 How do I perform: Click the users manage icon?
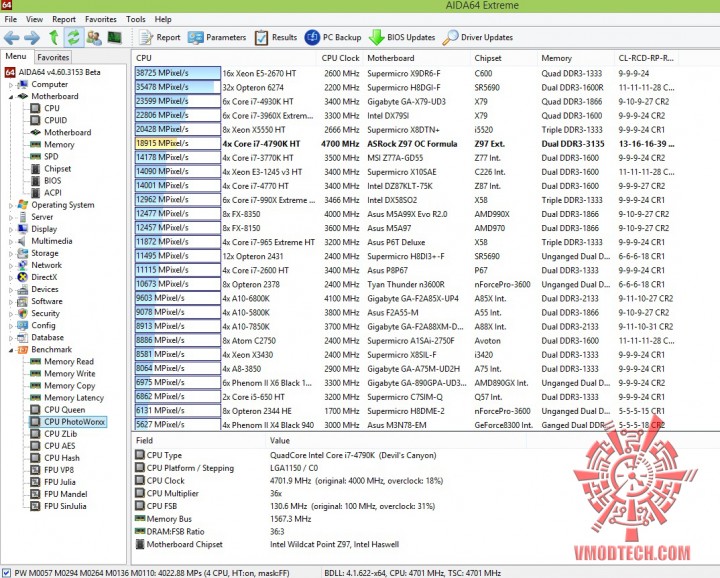tap(94, 38)
